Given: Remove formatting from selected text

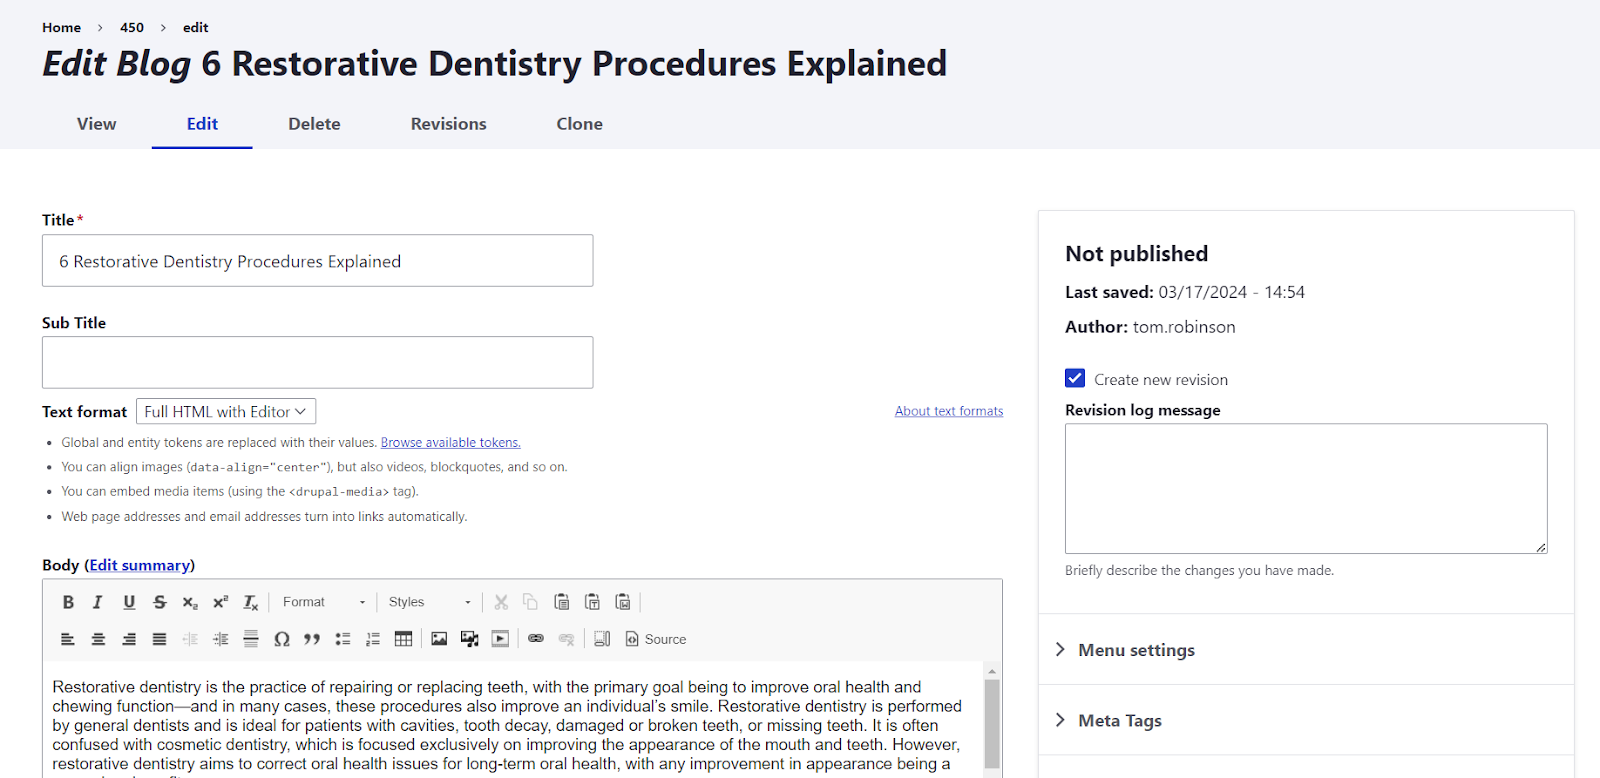Looking at the screenshot, I should [251, 602].
